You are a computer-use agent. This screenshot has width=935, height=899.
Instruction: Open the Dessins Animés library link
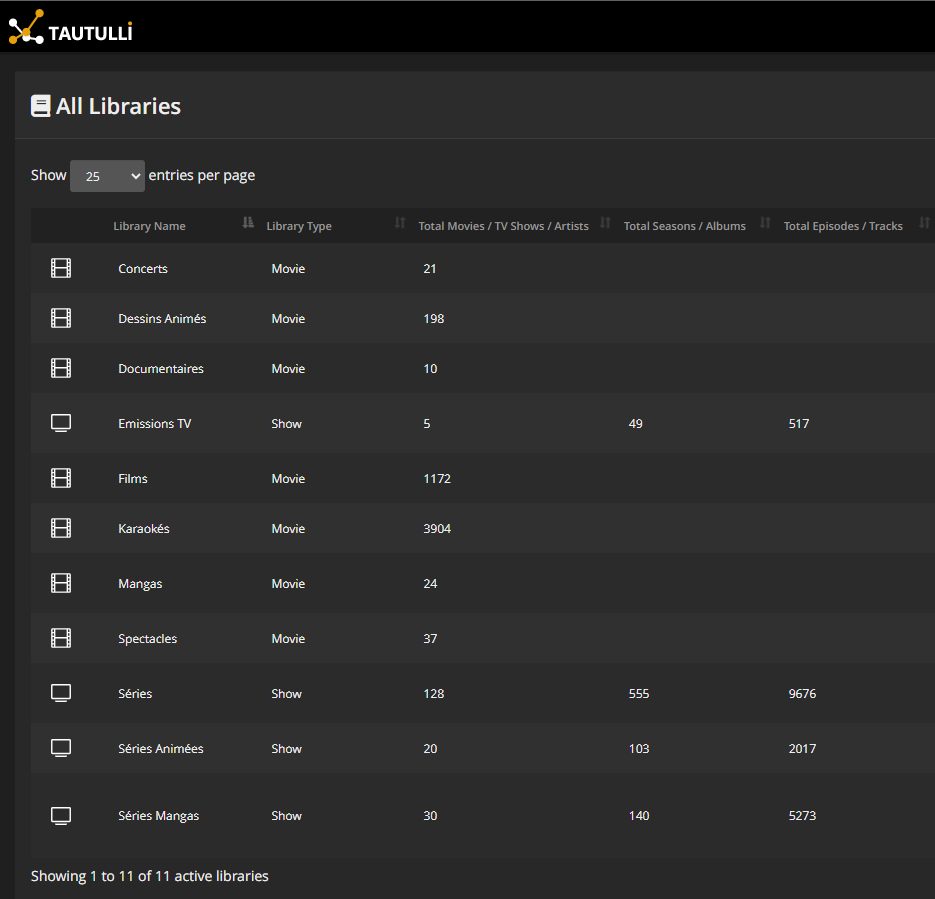(x=162, y=319)
